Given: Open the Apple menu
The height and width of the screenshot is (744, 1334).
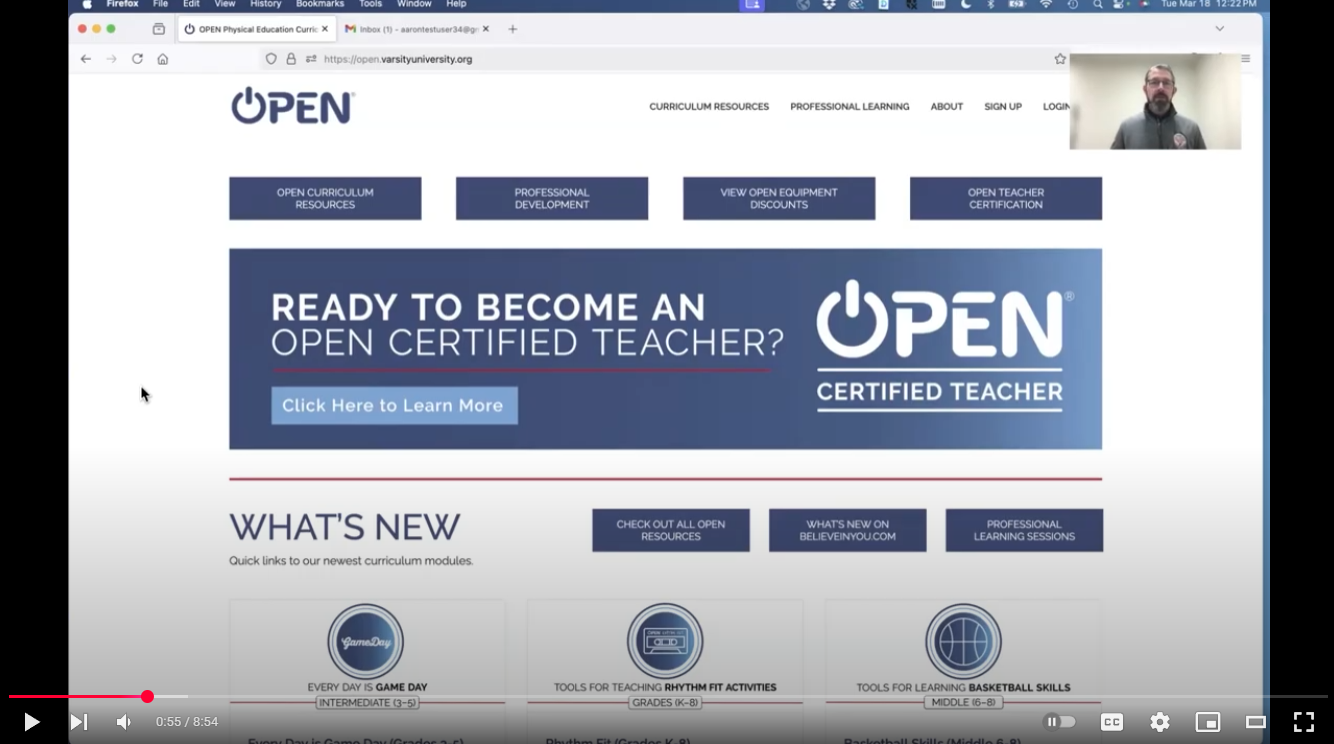Looking at the screenshot, I should (x=86, y=5).
